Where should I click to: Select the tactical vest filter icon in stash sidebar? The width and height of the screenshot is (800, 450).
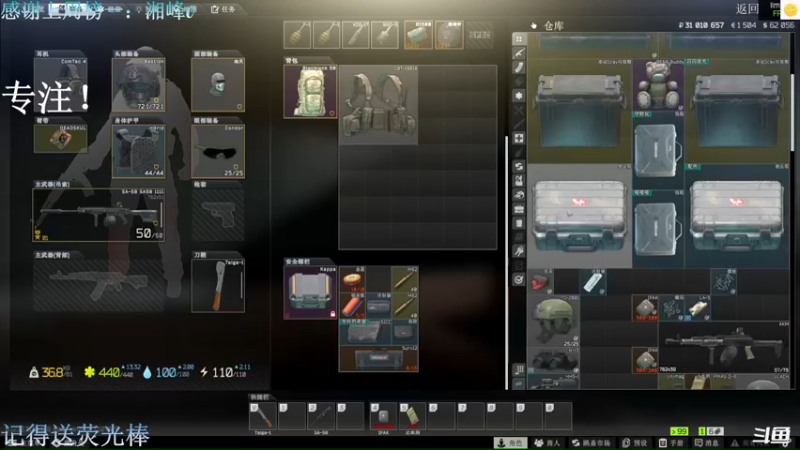[519, 181]
